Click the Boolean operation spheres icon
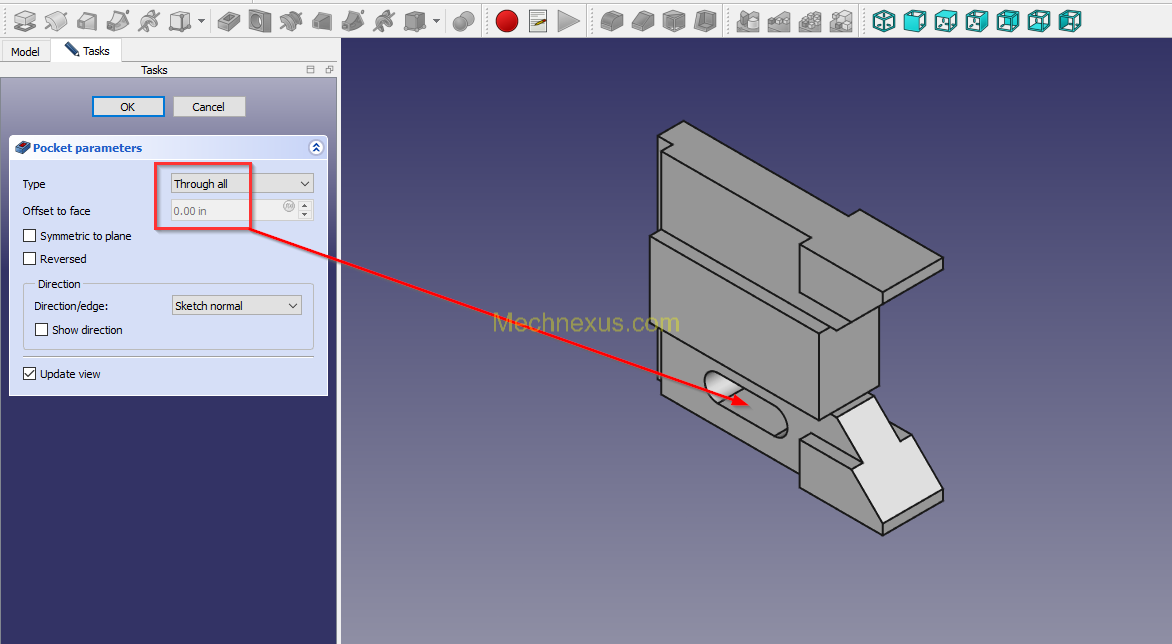1172x644 pixels. tap(463, 21)
